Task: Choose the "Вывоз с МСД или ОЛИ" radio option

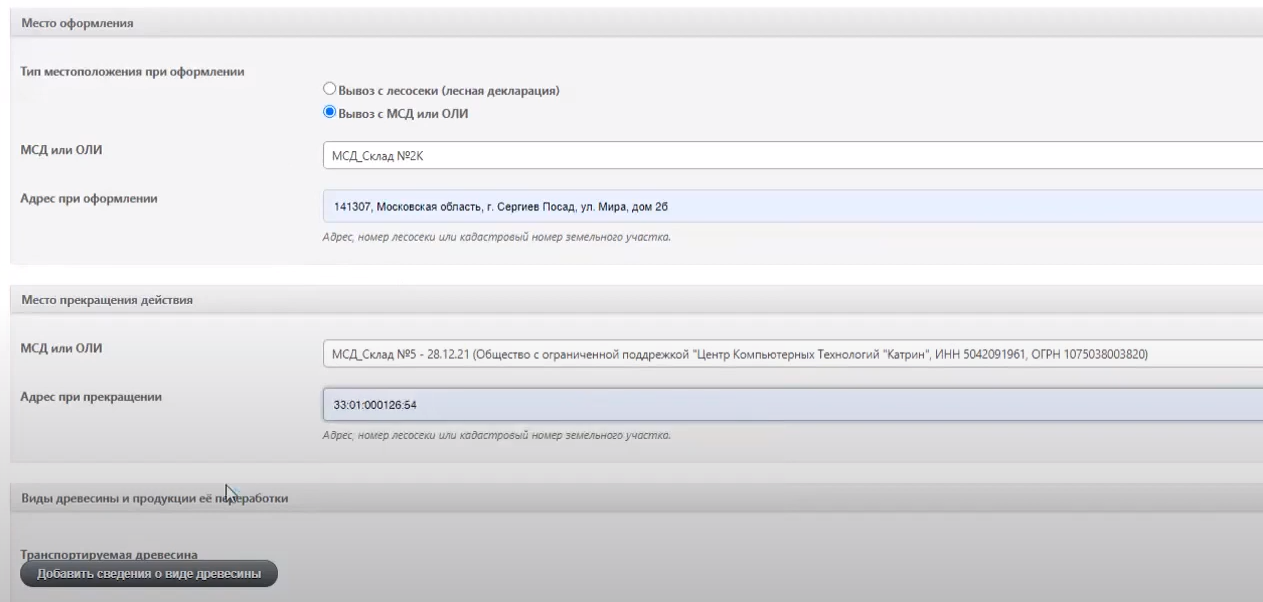Action: point(329,113)
